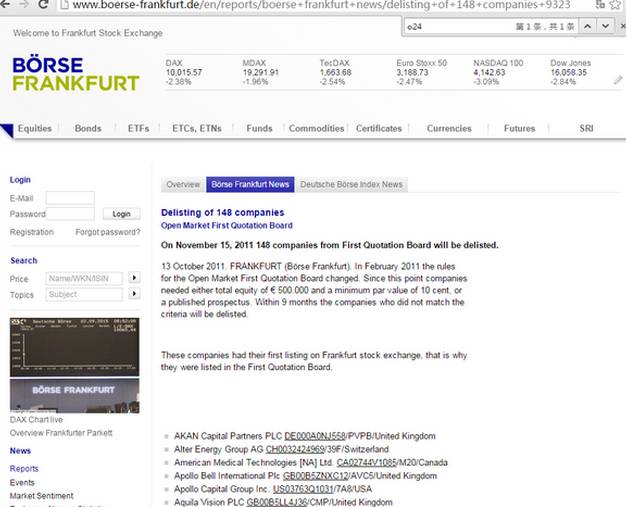
Task: Open the Registration link
Action: click(x=32, y=232)
